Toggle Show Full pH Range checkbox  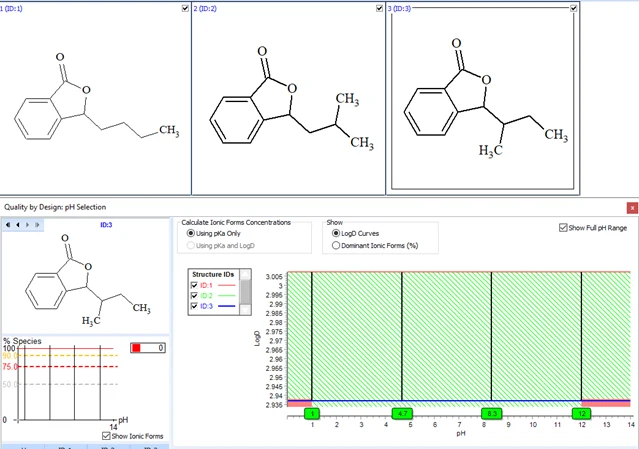(563, 228)
